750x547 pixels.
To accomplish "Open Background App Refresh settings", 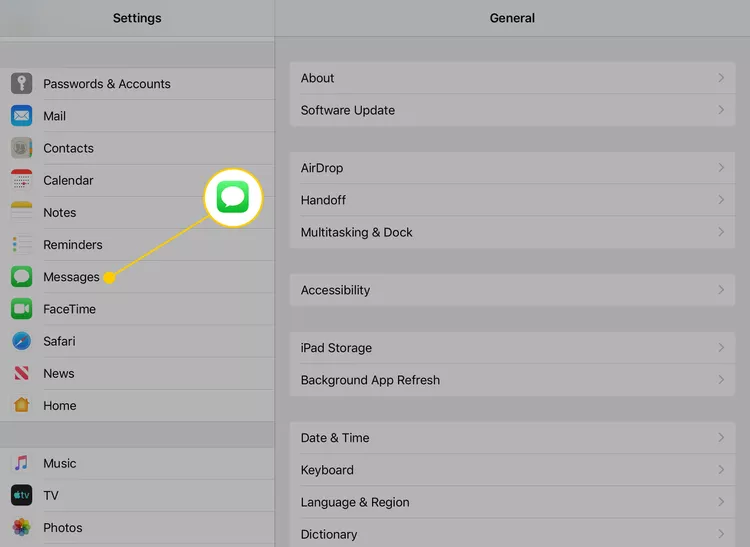I will [512, 380].
